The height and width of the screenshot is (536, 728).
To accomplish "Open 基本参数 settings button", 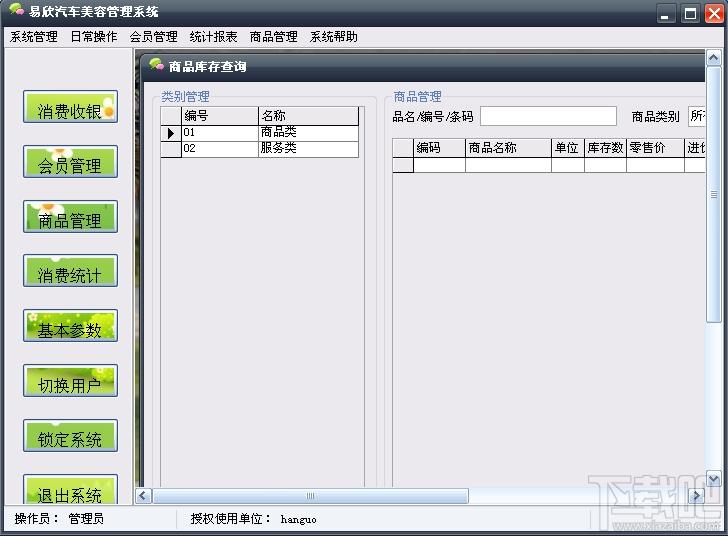I will (70, 326).
